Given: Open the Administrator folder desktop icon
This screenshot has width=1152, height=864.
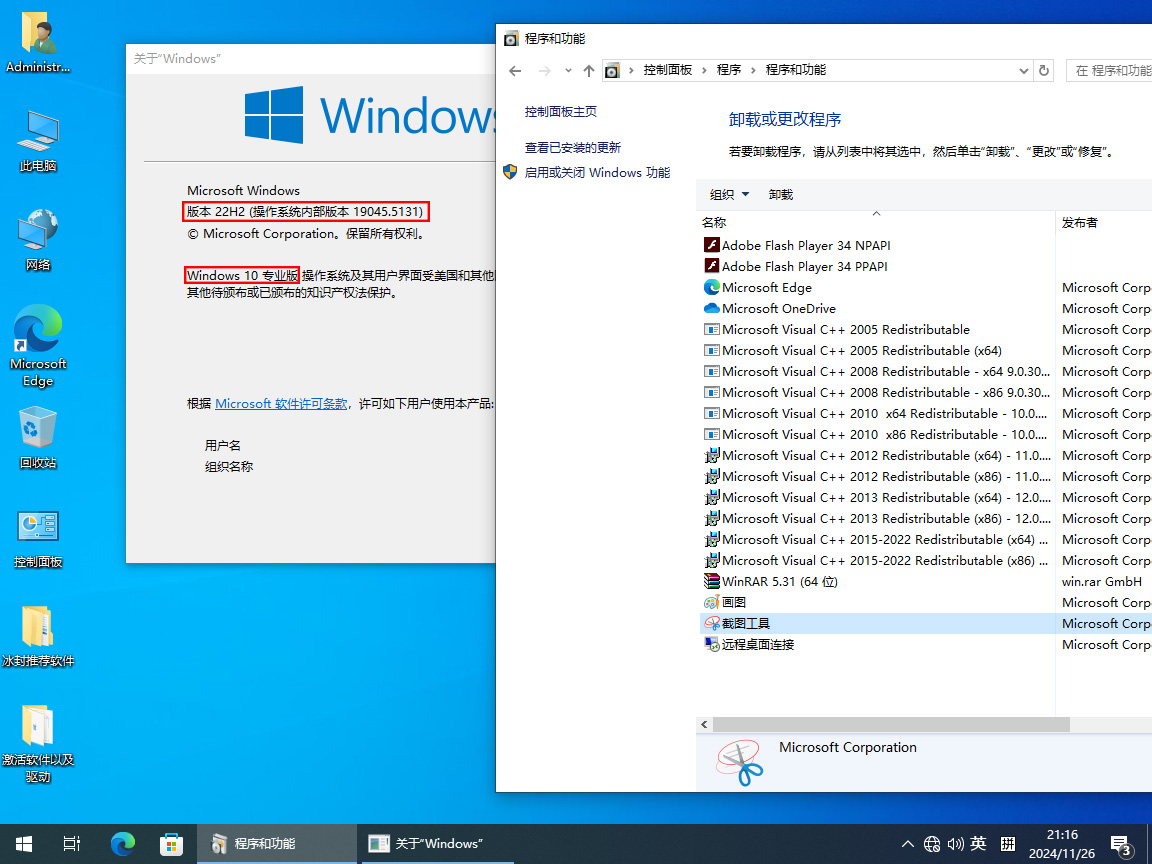Looking at the screenshot, I should tap(38, 43).
